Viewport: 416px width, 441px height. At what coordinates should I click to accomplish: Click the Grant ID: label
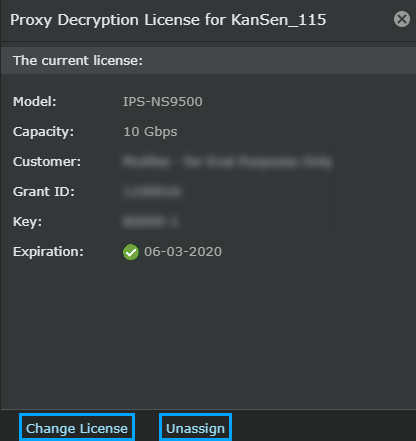click(44, 192)
